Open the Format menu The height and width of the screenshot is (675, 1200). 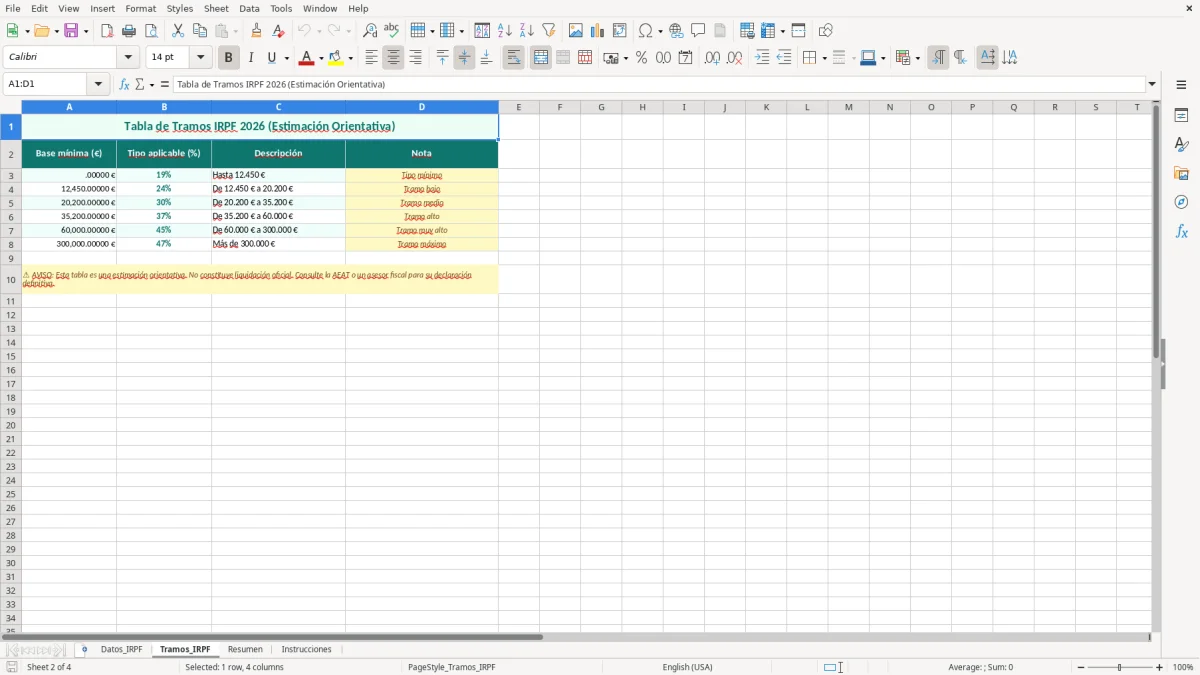click(140, 8)
